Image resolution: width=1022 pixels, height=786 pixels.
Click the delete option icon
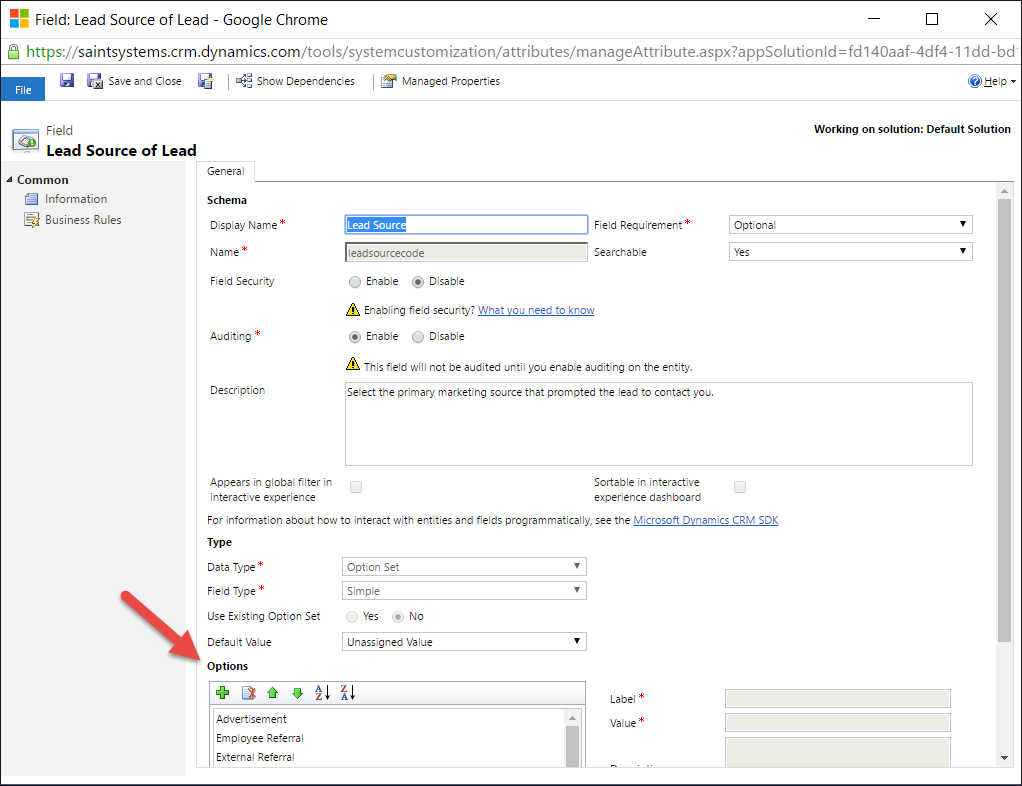click(249, 692)
